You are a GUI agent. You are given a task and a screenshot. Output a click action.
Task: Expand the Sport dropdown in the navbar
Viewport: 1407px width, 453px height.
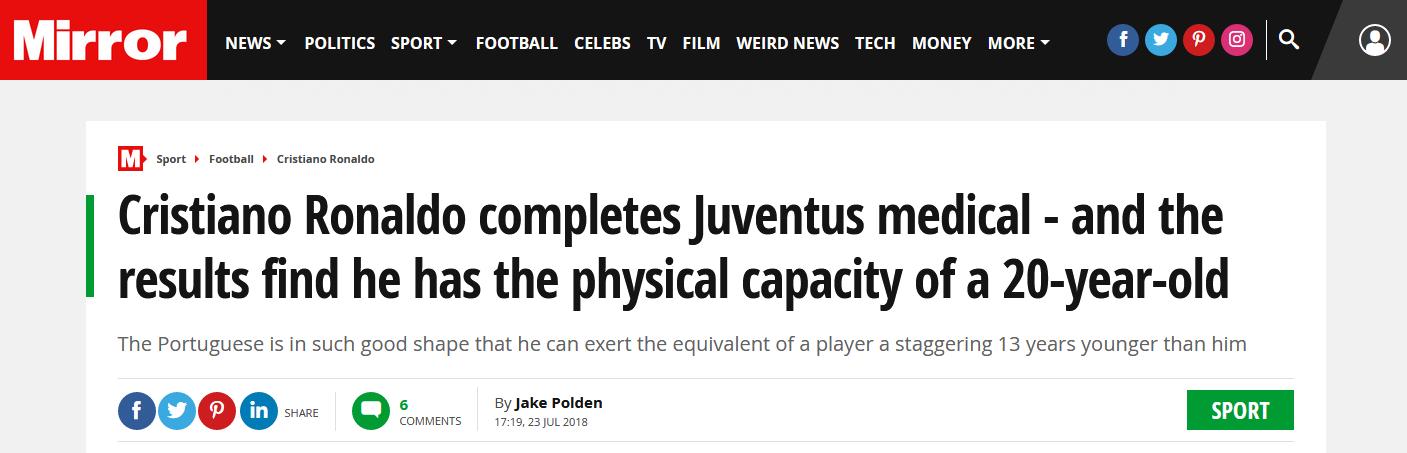tap(423, 43)
